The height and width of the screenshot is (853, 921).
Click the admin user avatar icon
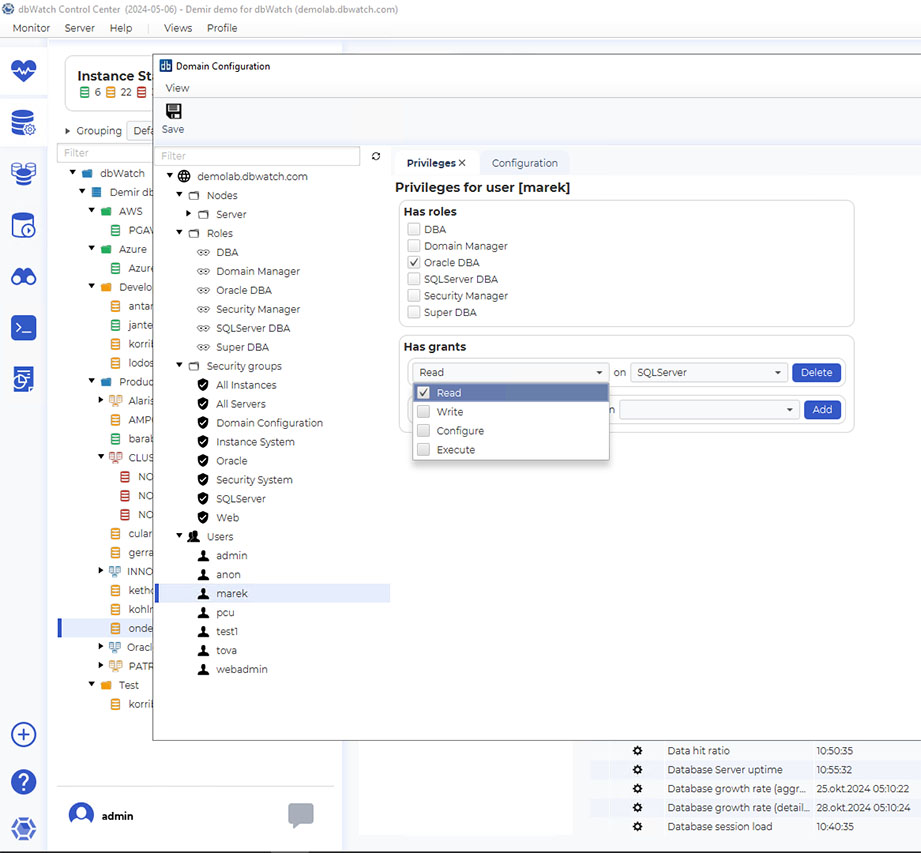click(81, 815)
